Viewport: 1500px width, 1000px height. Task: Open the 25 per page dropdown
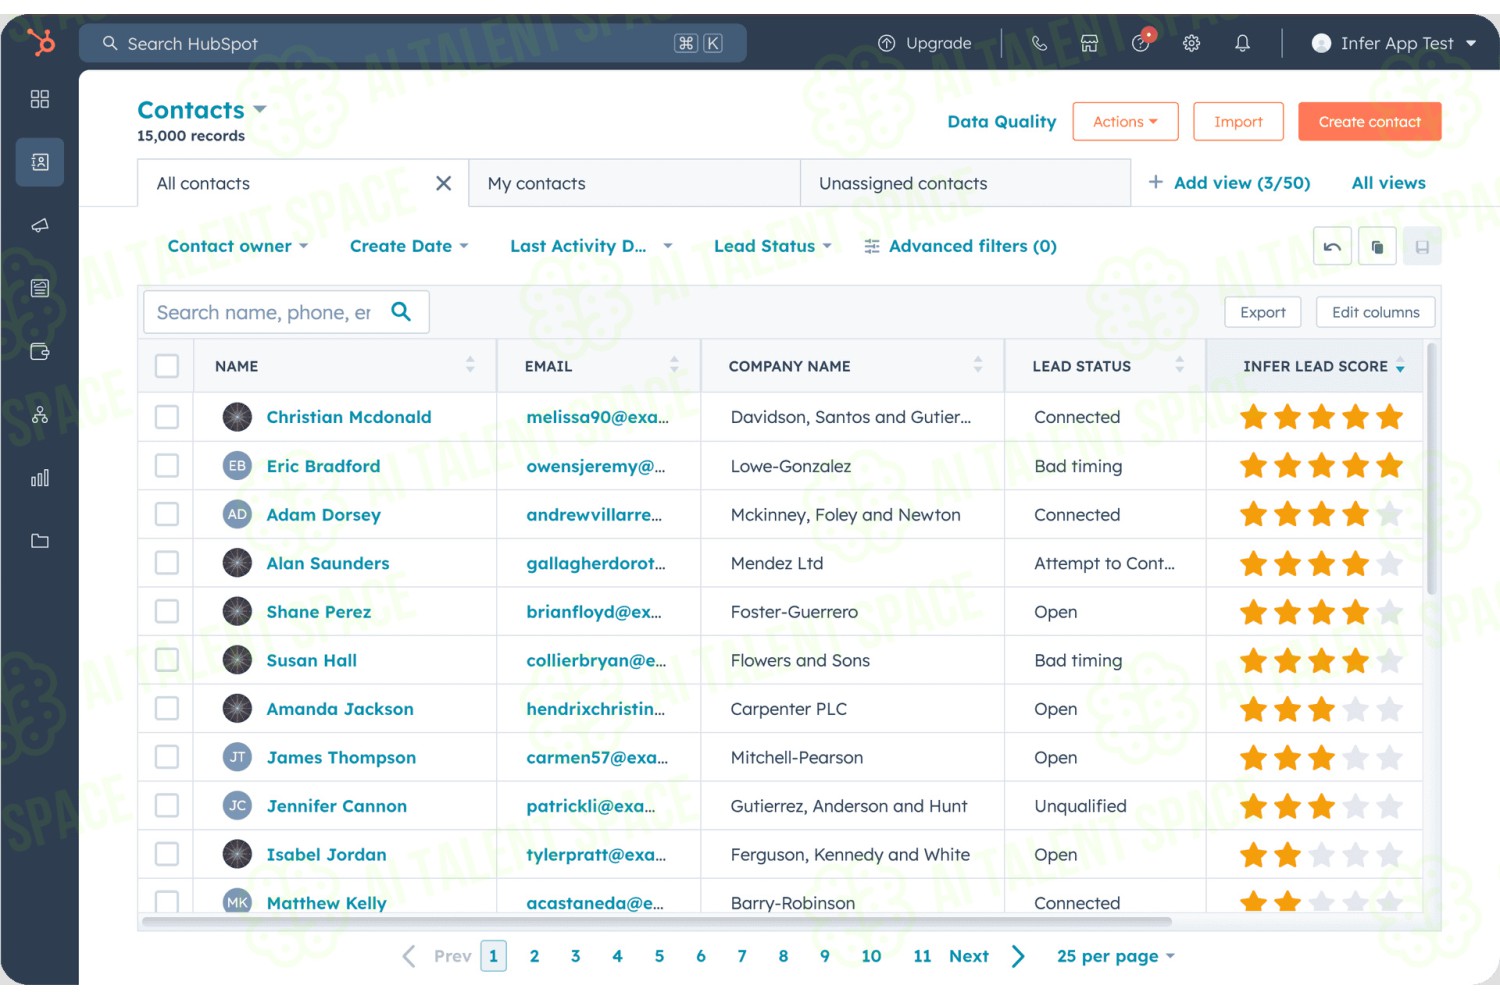point(1116,956)
